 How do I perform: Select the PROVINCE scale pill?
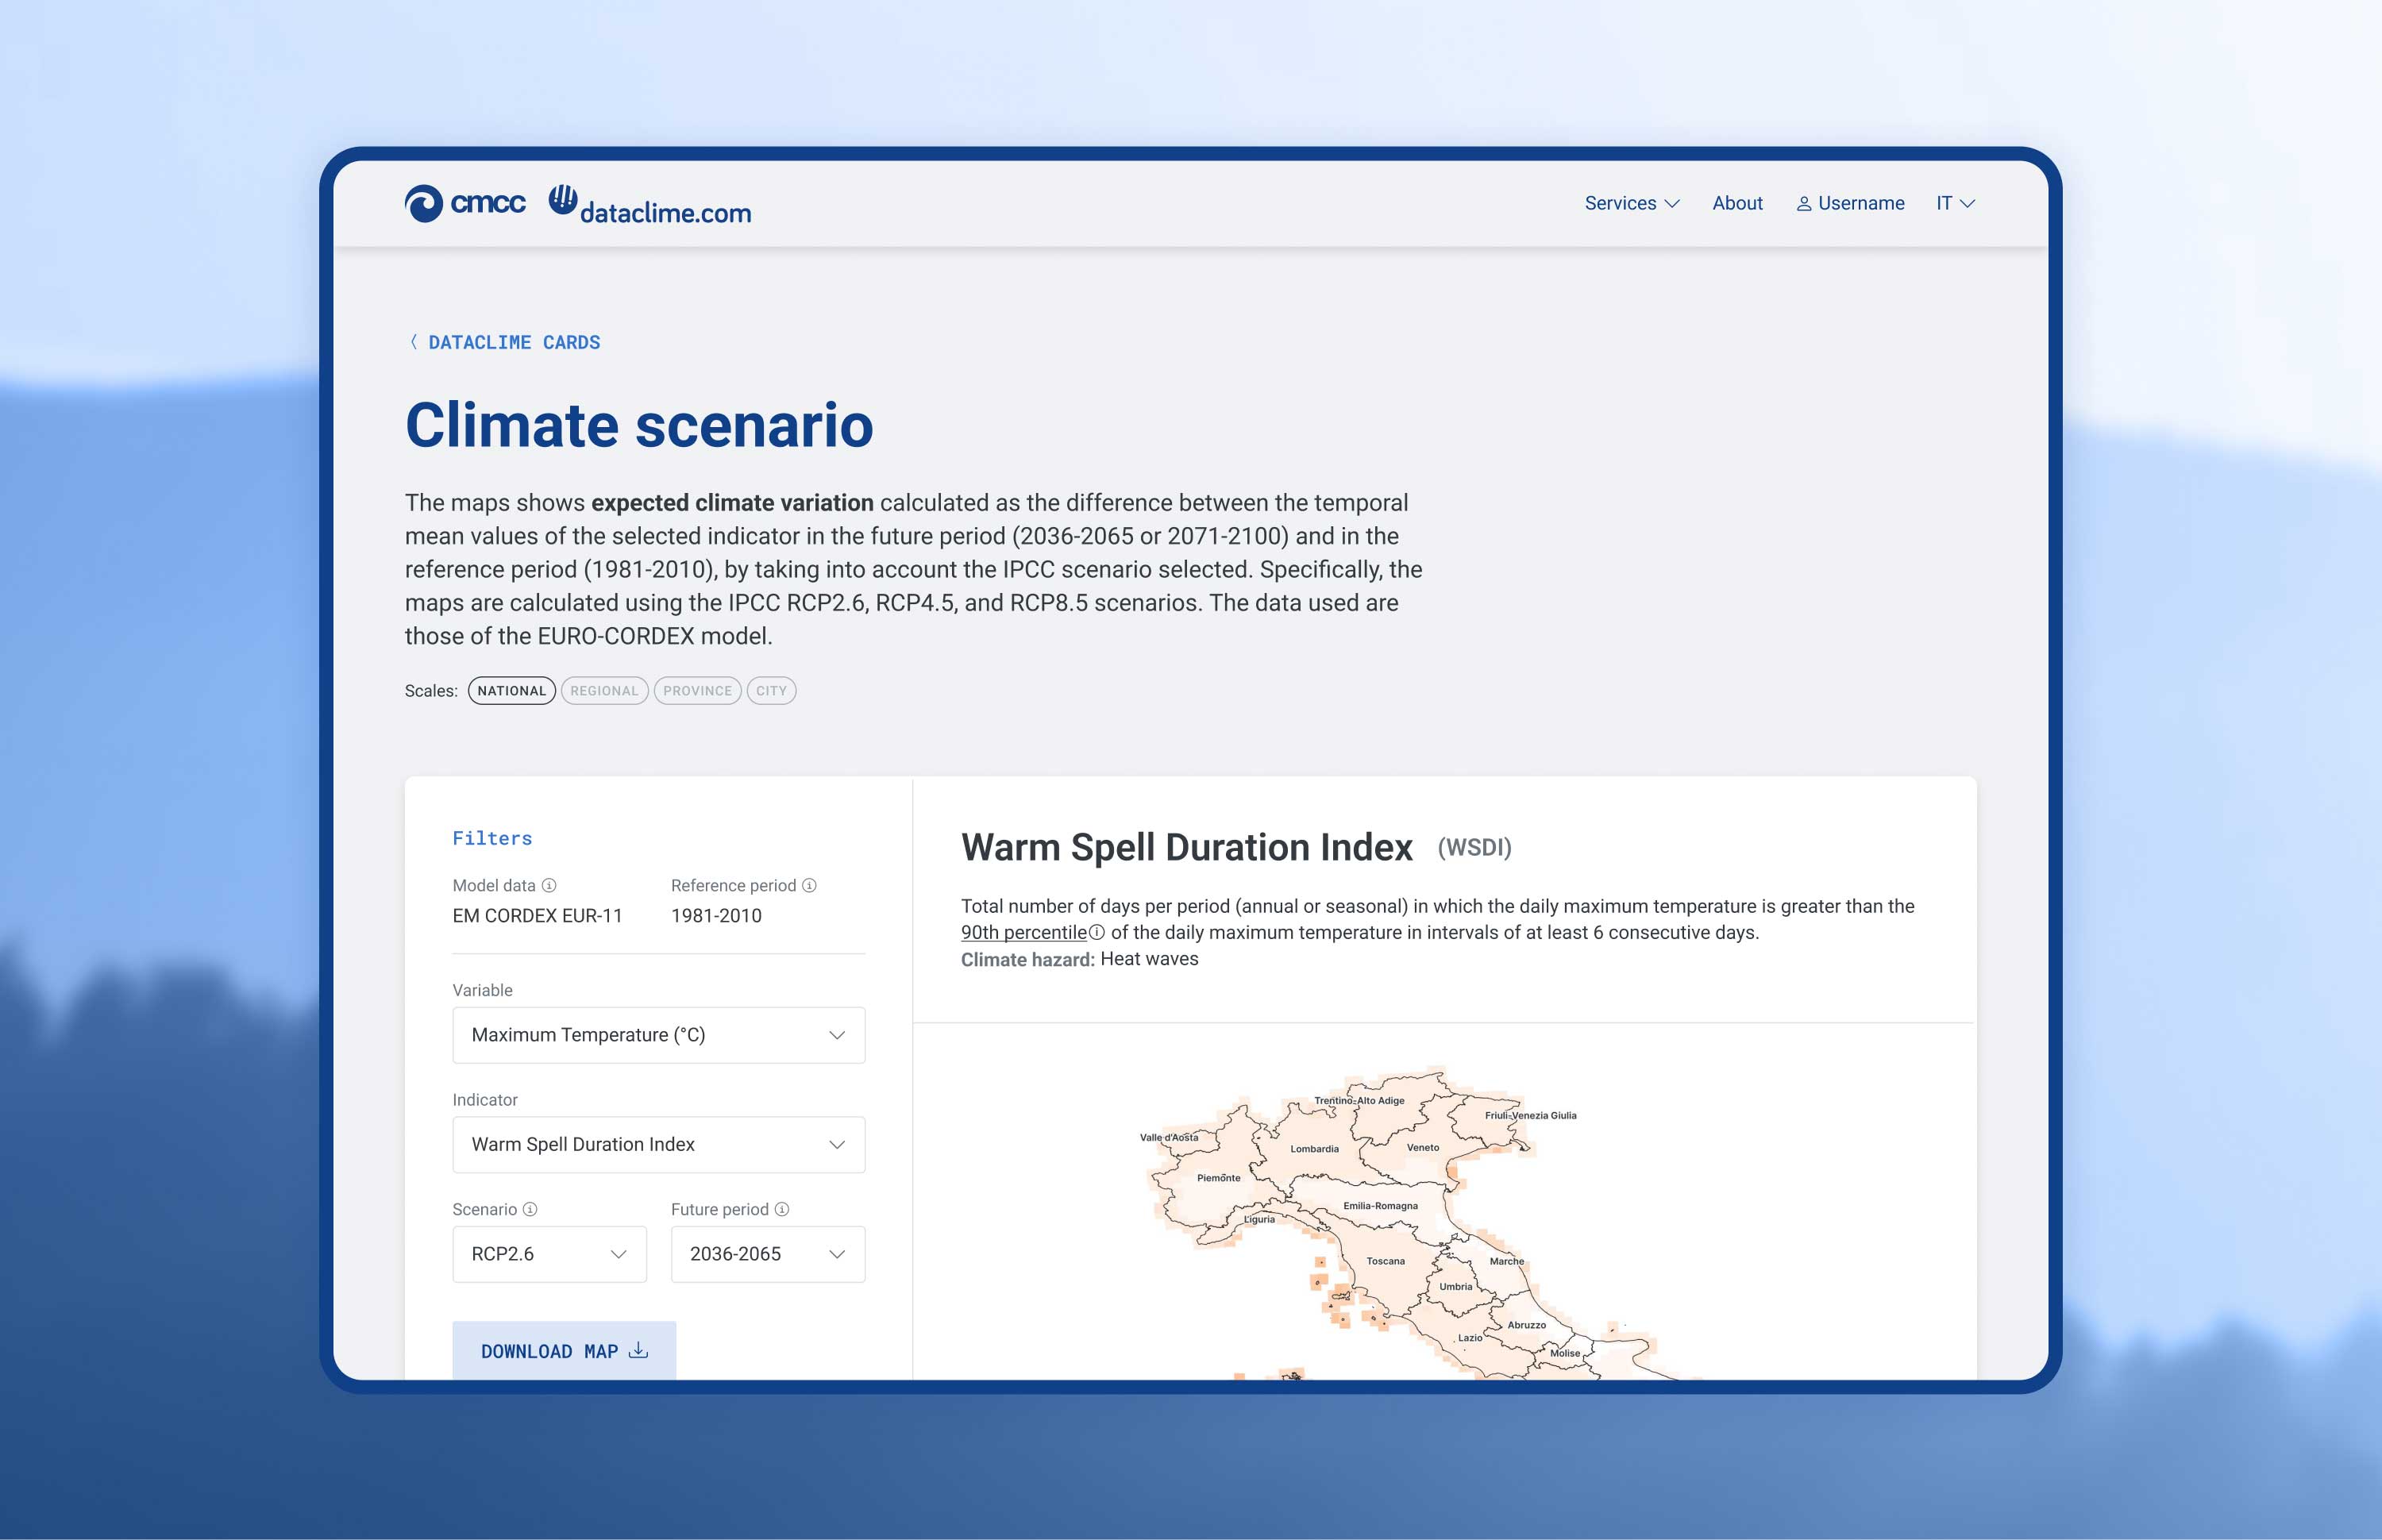point(697,690)
